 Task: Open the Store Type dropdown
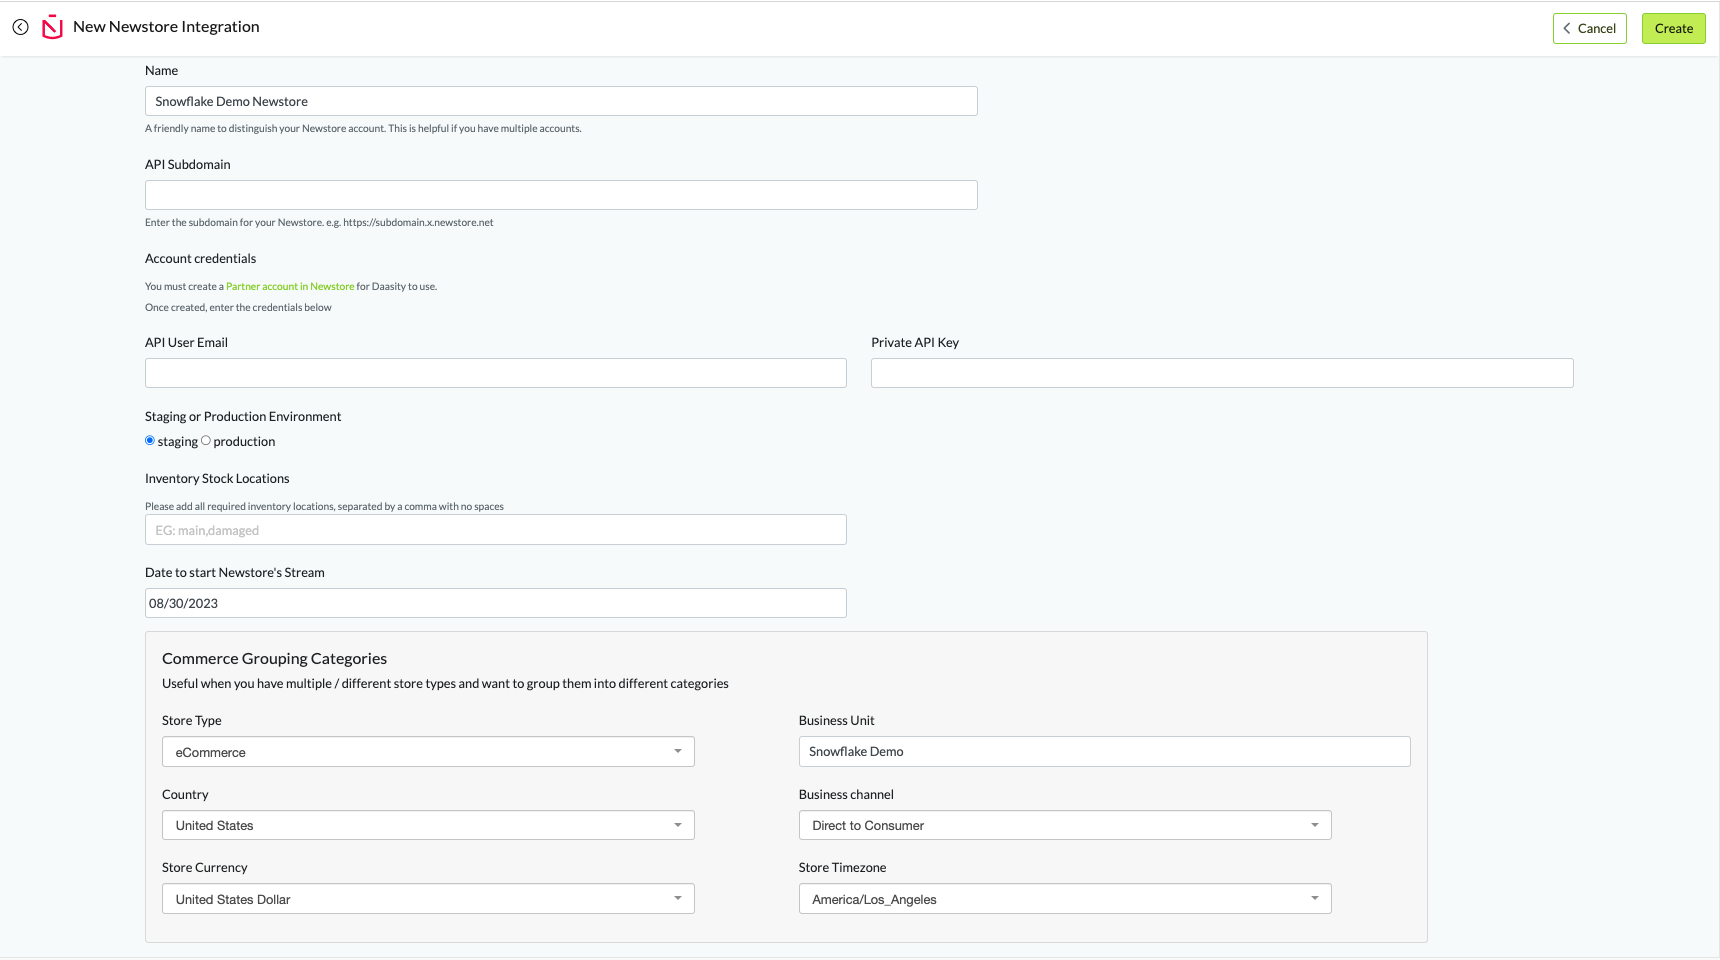point(428,752)
